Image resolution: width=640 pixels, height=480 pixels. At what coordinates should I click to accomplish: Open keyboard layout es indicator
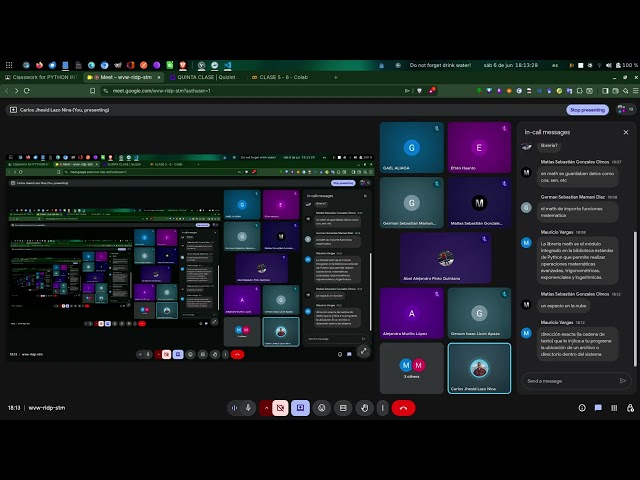555,65
